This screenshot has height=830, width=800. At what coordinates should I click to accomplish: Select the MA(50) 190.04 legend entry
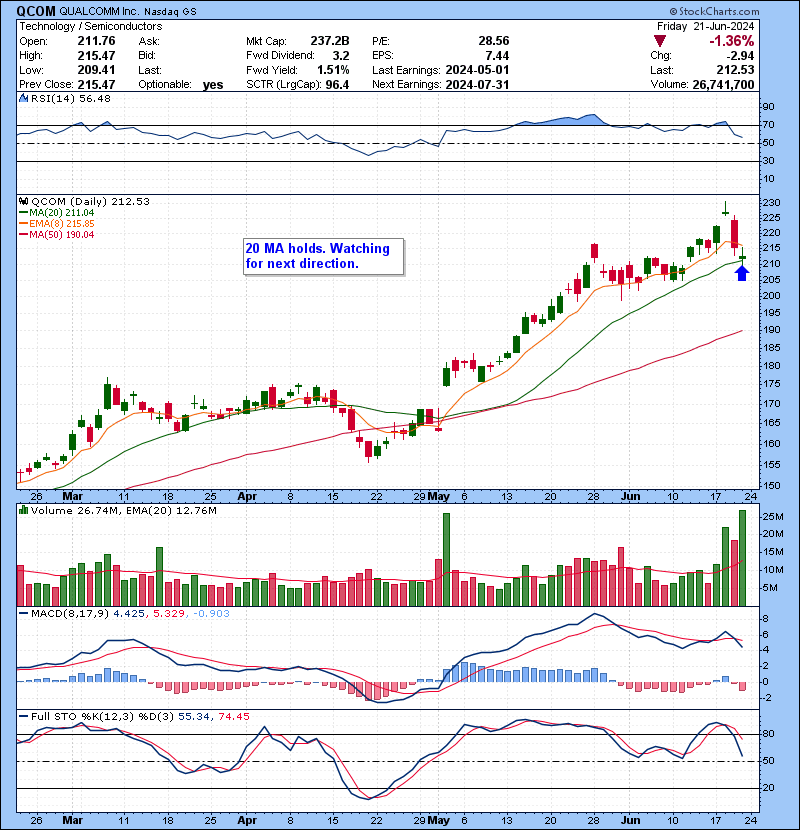pyautogui.click(x=57, y=235)
